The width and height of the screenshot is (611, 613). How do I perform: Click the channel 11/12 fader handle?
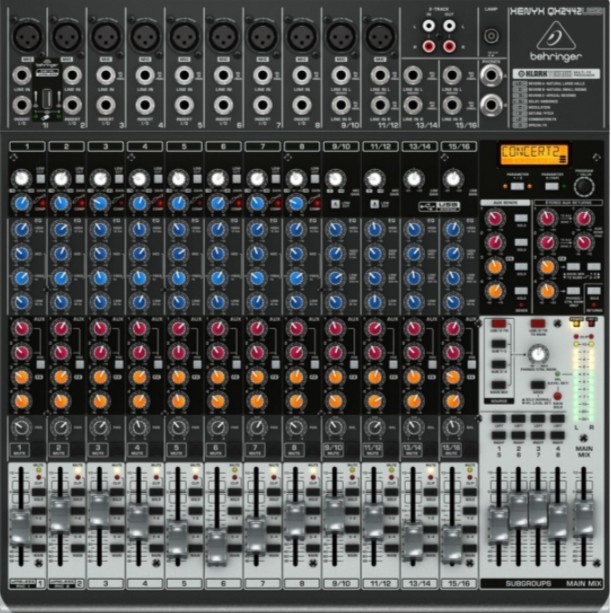(373, 523)
